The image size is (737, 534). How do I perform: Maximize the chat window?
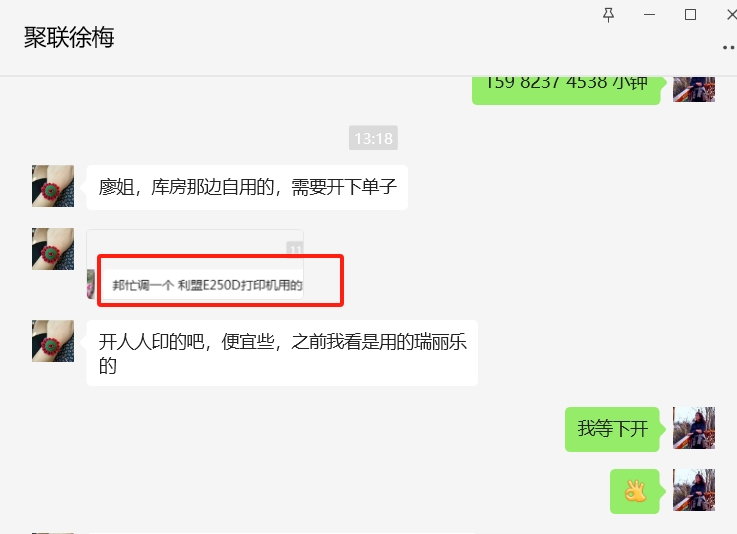(x=690, y=15)
